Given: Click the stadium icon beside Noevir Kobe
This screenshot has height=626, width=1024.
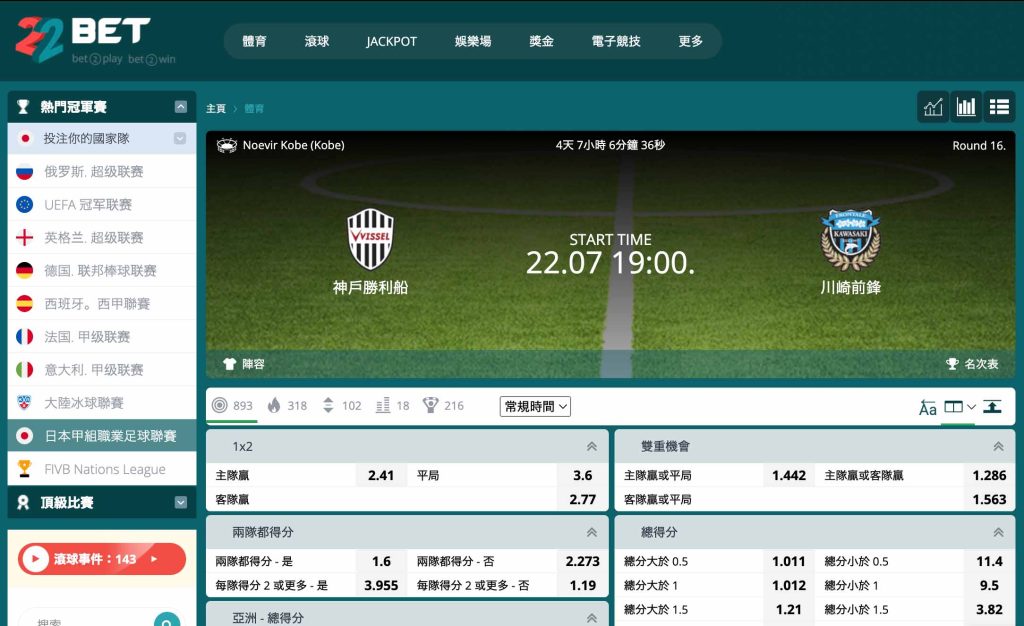Looking at the screenshot, I should (x=227, y=146).
